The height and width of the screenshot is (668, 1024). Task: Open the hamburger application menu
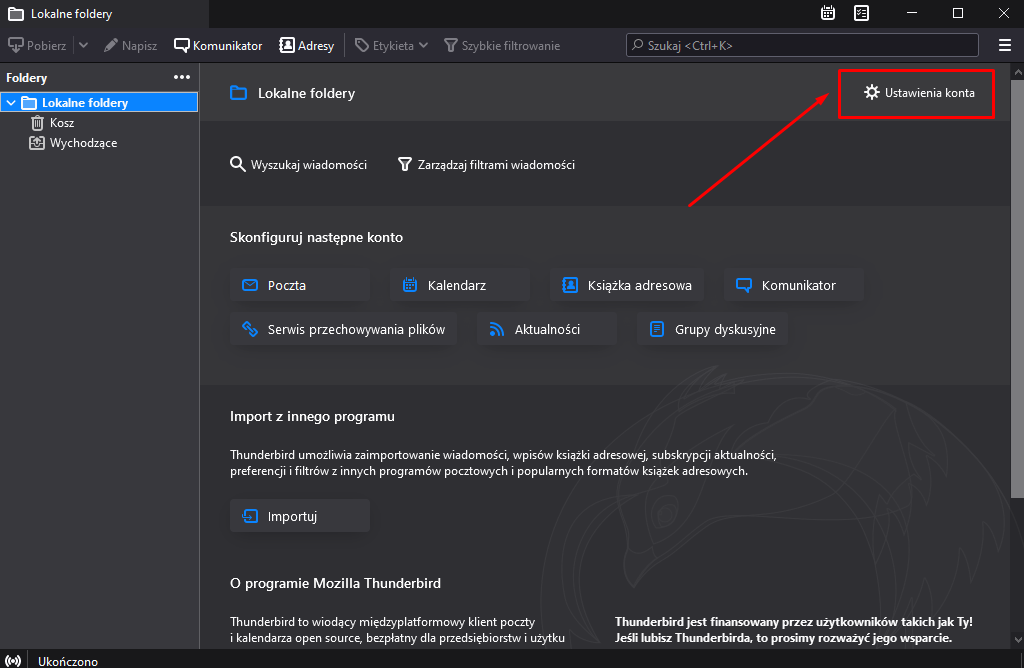click(x=1004, y=45)
